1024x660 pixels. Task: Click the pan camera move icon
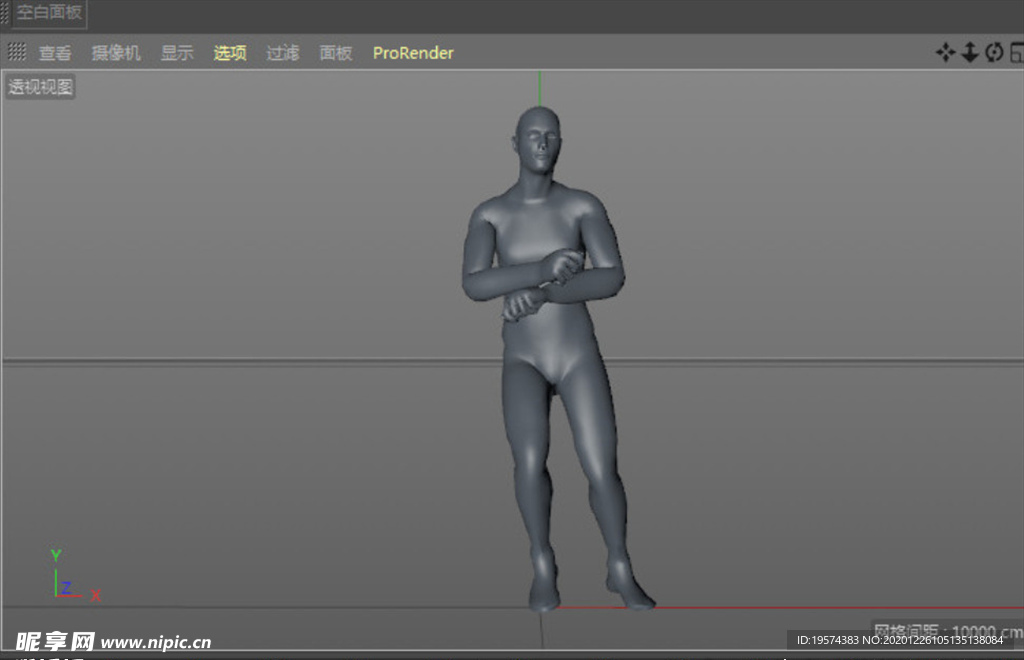(945, 53)
